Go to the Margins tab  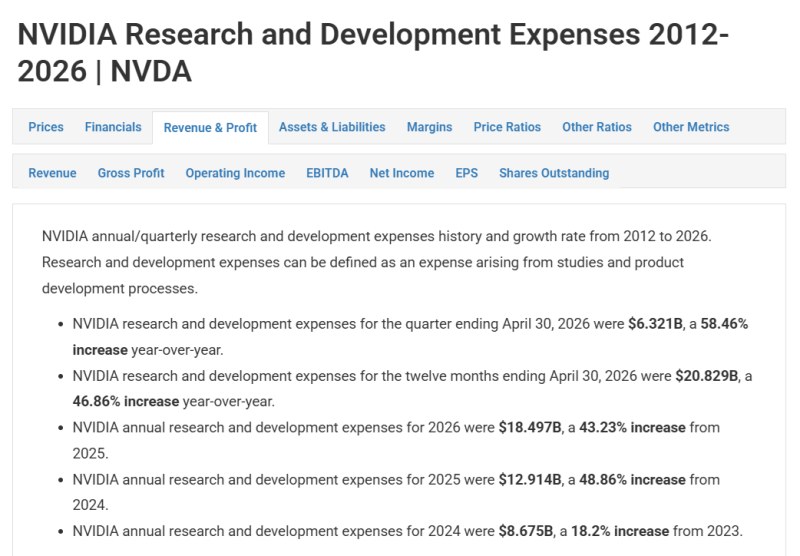(430, 127)
